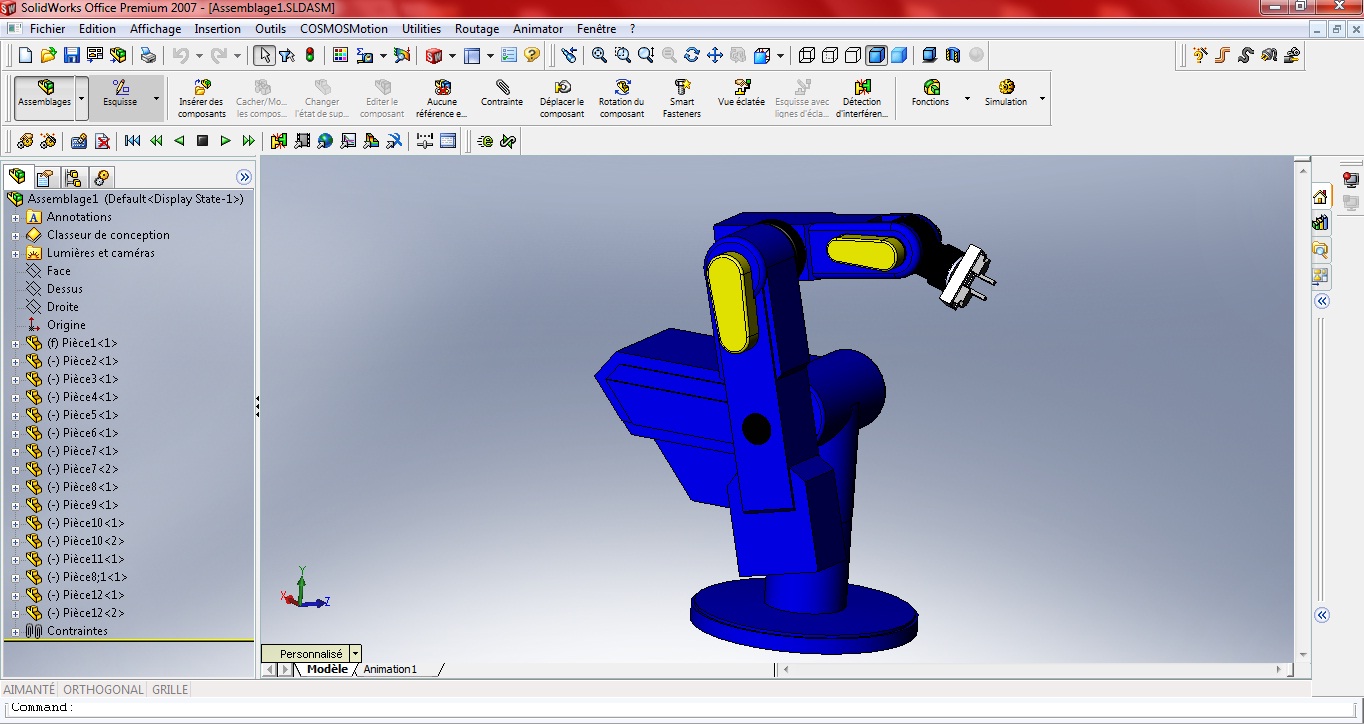This screenshot has width=1364, height=725.
Task: Click Aucune référence externe tool
Action: [442, 100]
